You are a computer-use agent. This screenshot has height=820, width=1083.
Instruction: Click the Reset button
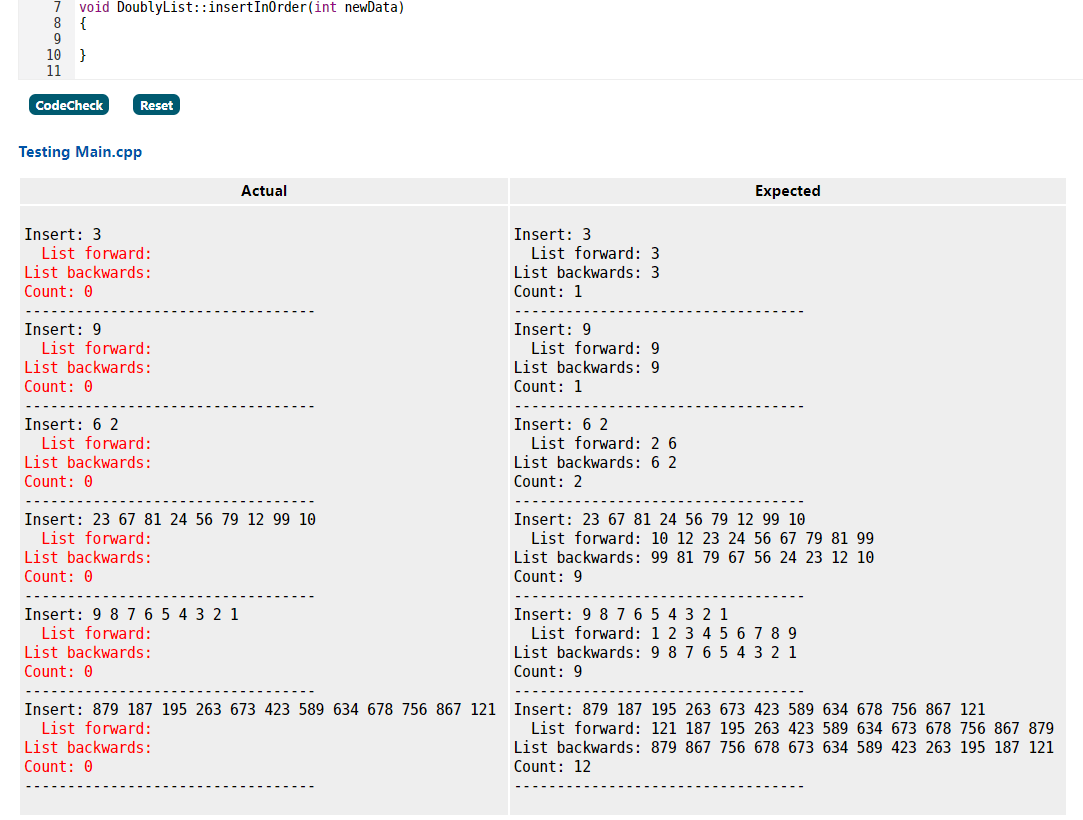coord(155,104)
